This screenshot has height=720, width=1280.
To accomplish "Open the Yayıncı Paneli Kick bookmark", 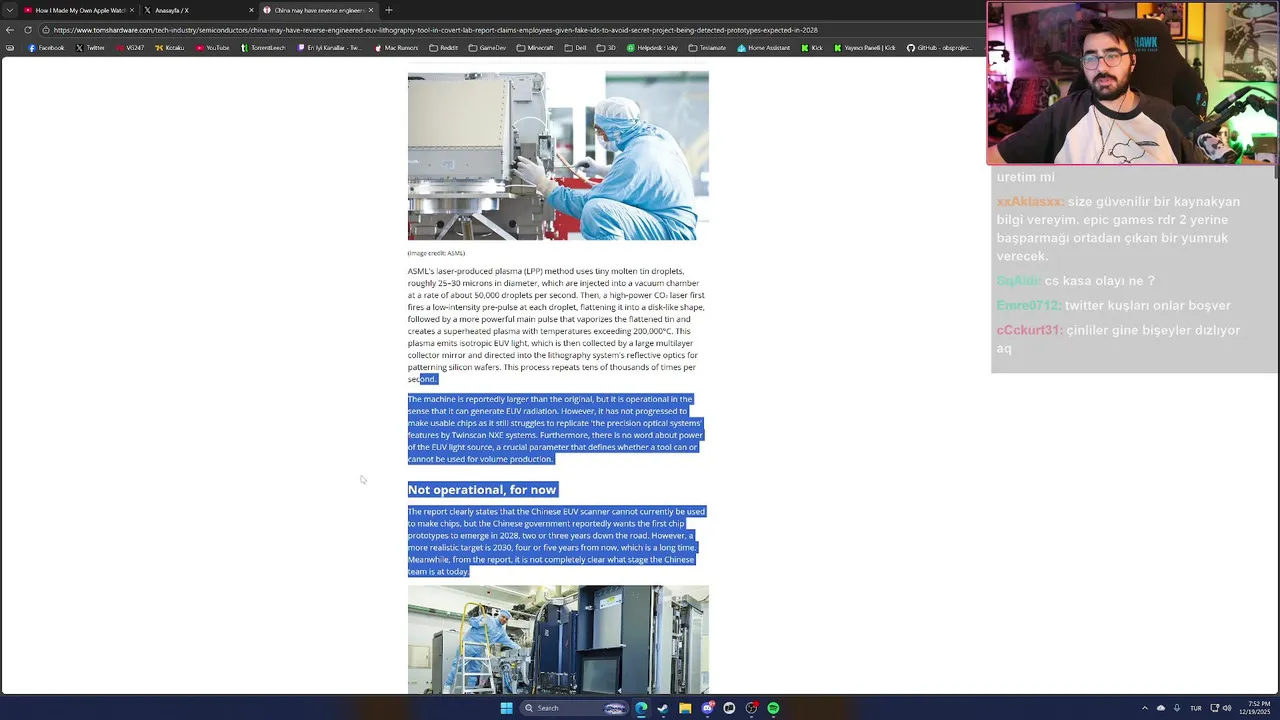I will [x=865, y=48].
